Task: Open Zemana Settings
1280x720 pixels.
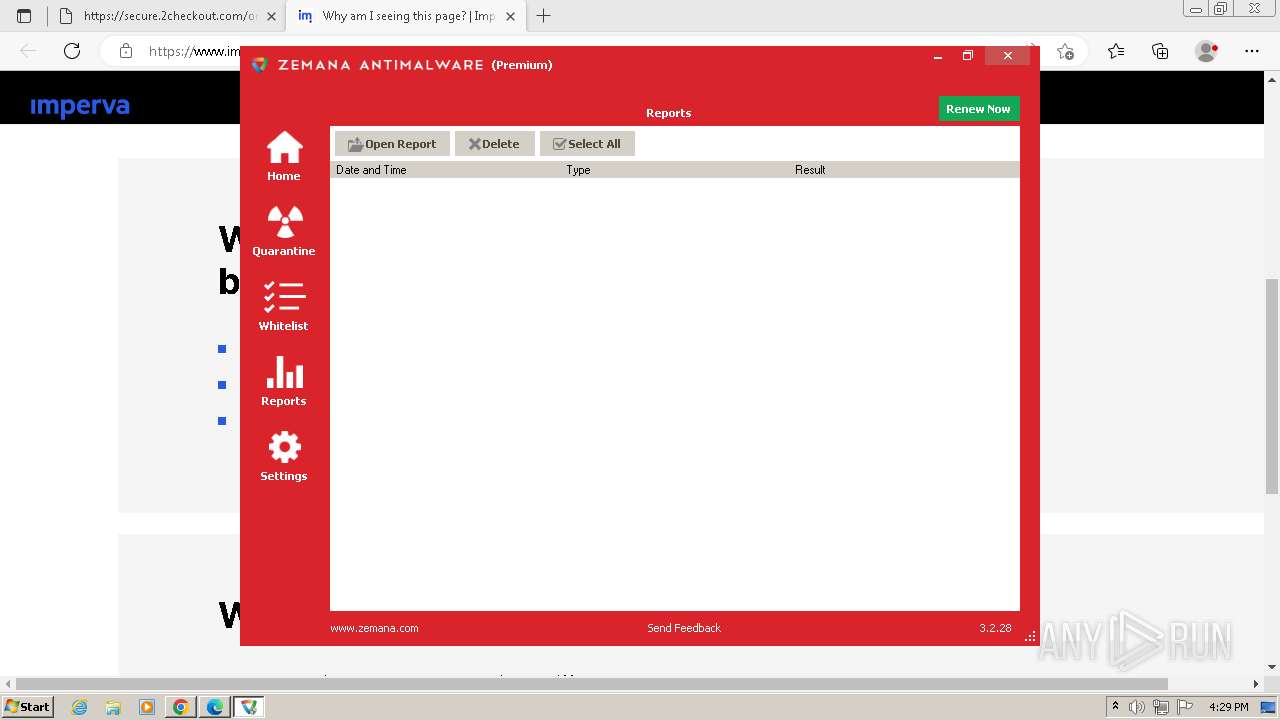Action: (x=284, y=457)
